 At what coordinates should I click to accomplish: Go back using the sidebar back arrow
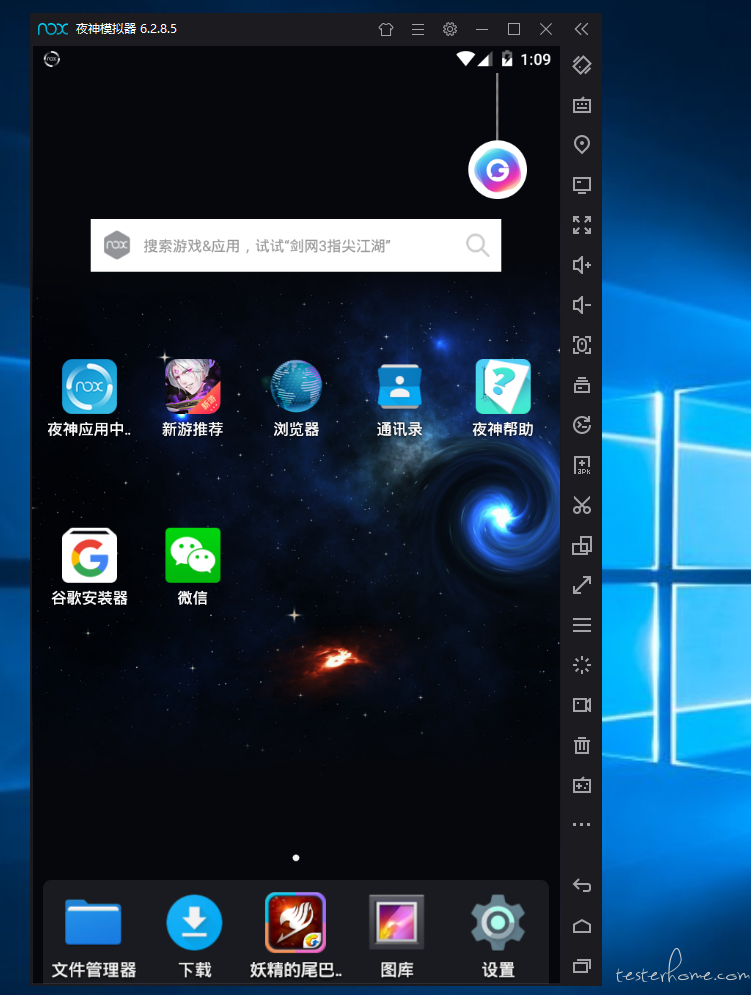click(582, 885)
